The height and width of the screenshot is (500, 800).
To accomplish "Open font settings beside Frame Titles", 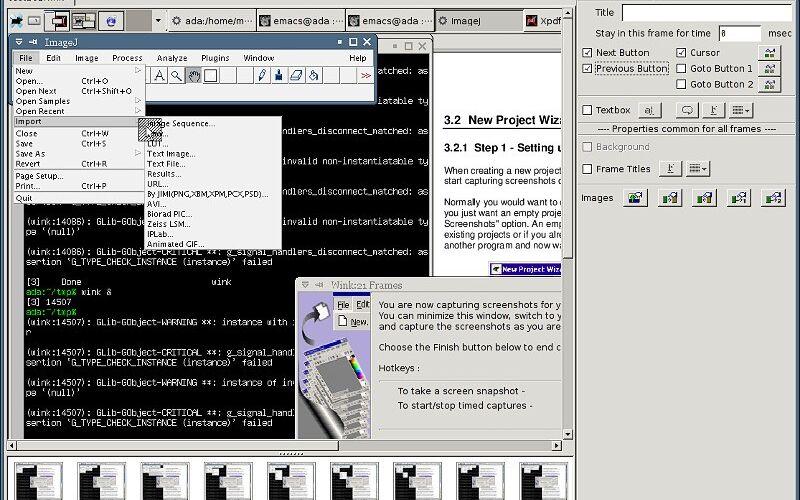I will click(x=670, y=168).
